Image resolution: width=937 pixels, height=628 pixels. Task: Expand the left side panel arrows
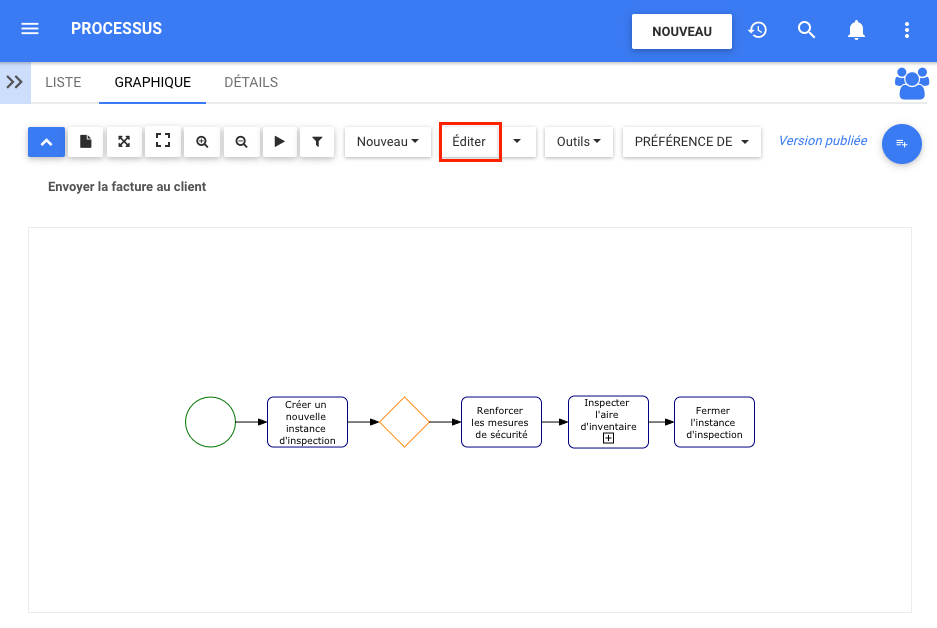15,82
